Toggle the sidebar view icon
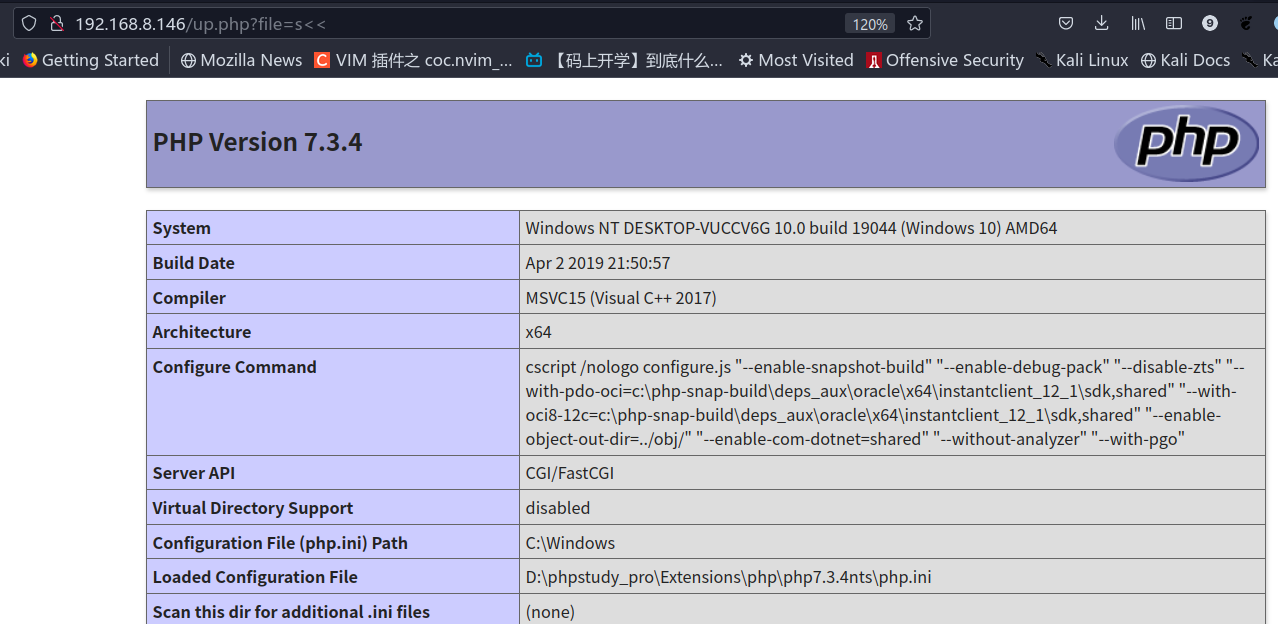Viewport: 1278px width, 624px height. 1174,23
